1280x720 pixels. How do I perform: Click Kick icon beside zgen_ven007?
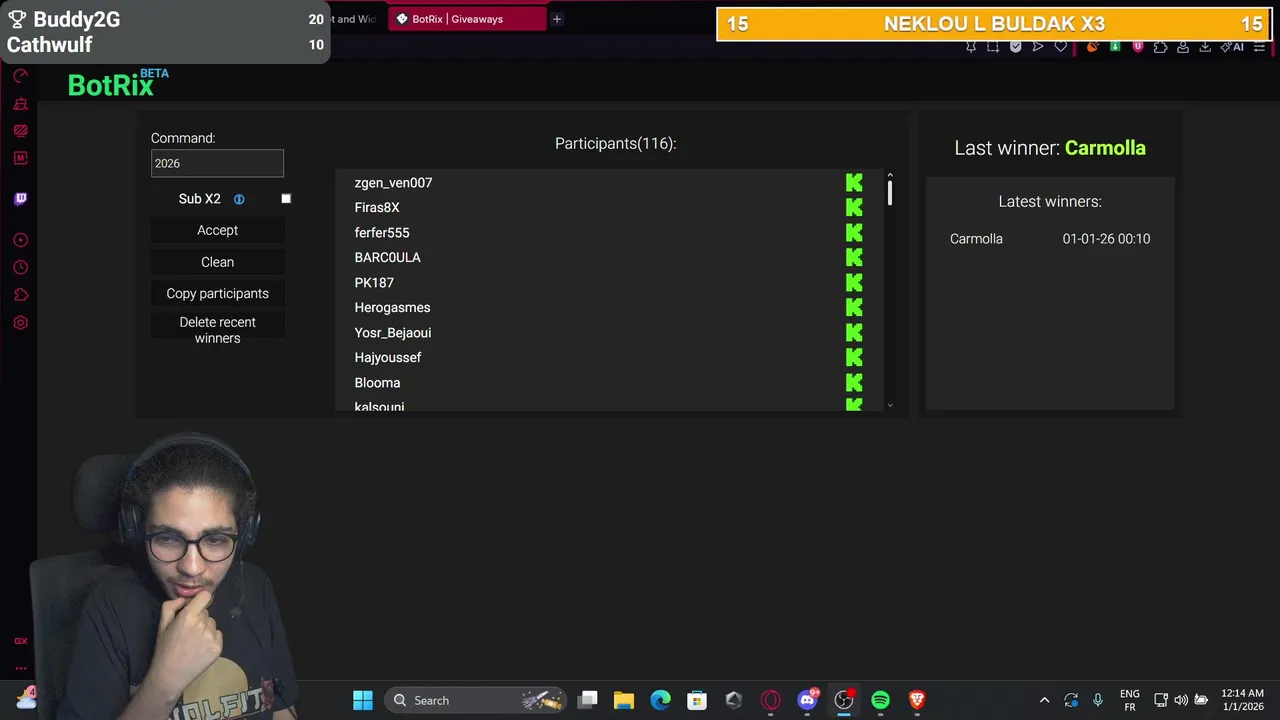[854, 182]
